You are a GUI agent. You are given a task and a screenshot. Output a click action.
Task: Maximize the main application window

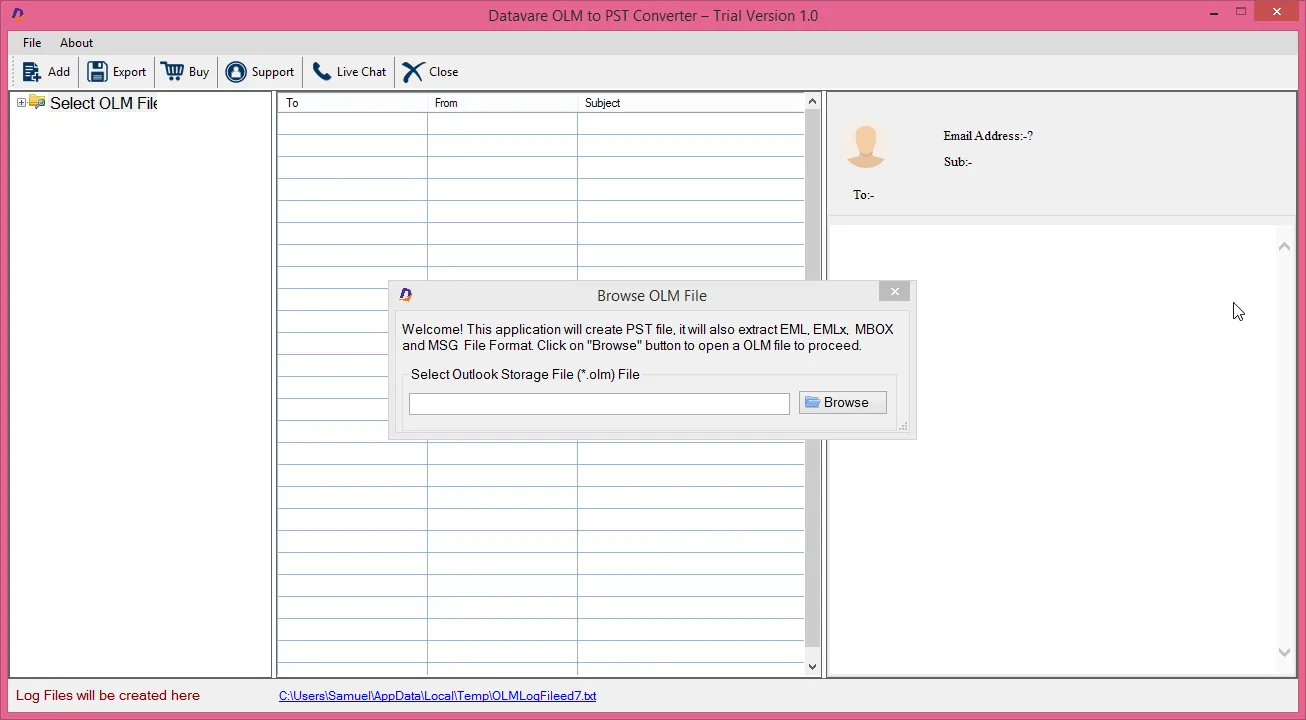click(x=1241, y=12)
